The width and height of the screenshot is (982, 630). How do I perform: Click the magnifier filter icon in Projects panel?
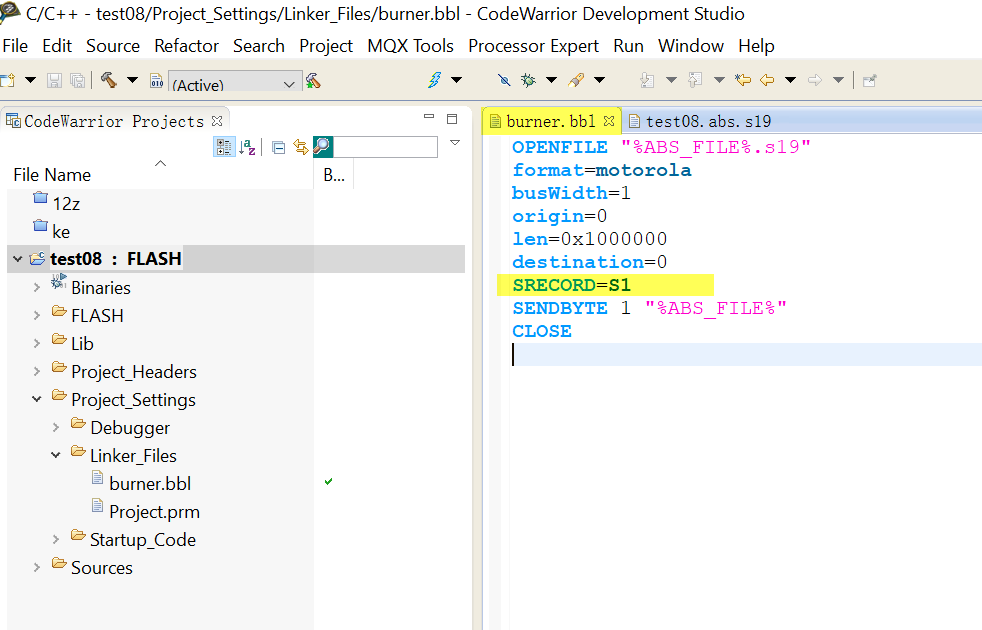(x=323, y=147)
